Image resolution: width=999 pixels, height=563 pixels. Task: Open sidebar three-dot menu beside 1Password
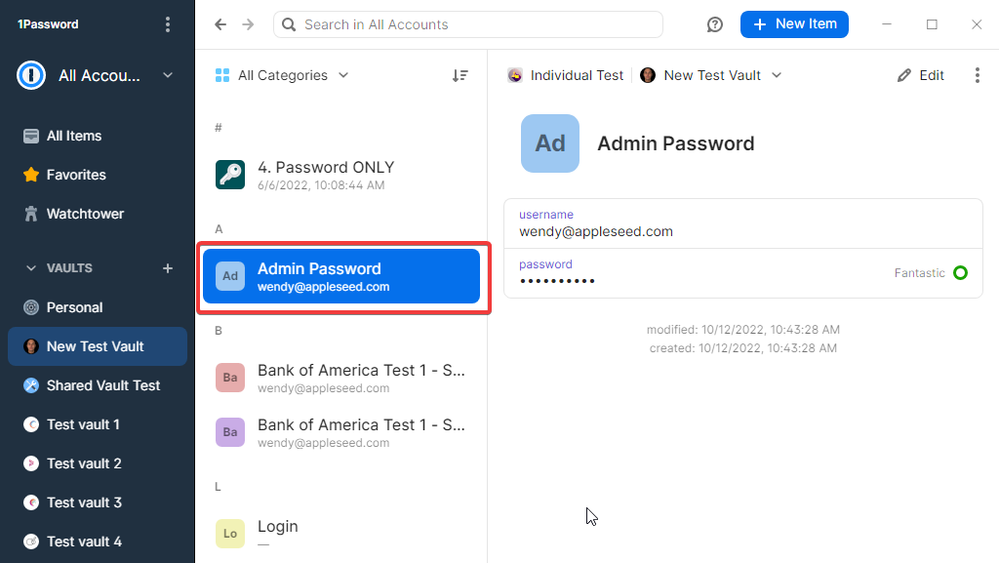click(167, 24)
